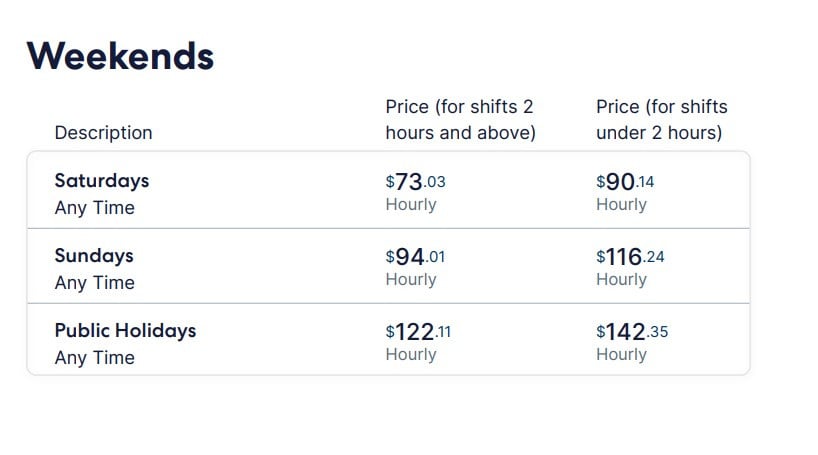Image resolution: width=818 pixels, height=455 pixels.
Task: Click "Any Time" under Sundays
Action: (x=94, y=283)
